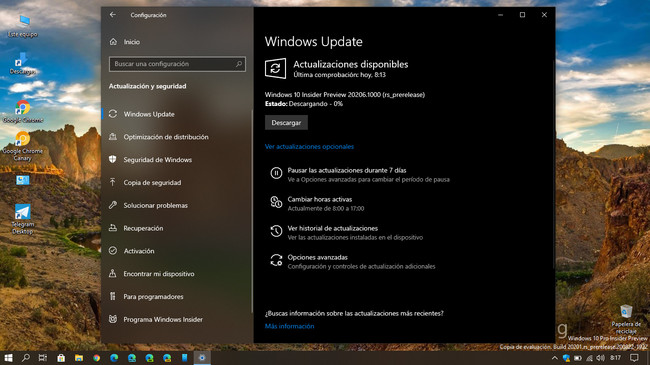Click 'Pausar las actualizaciones durante 7 días'
650x365 pixels.
coord(347,170)
